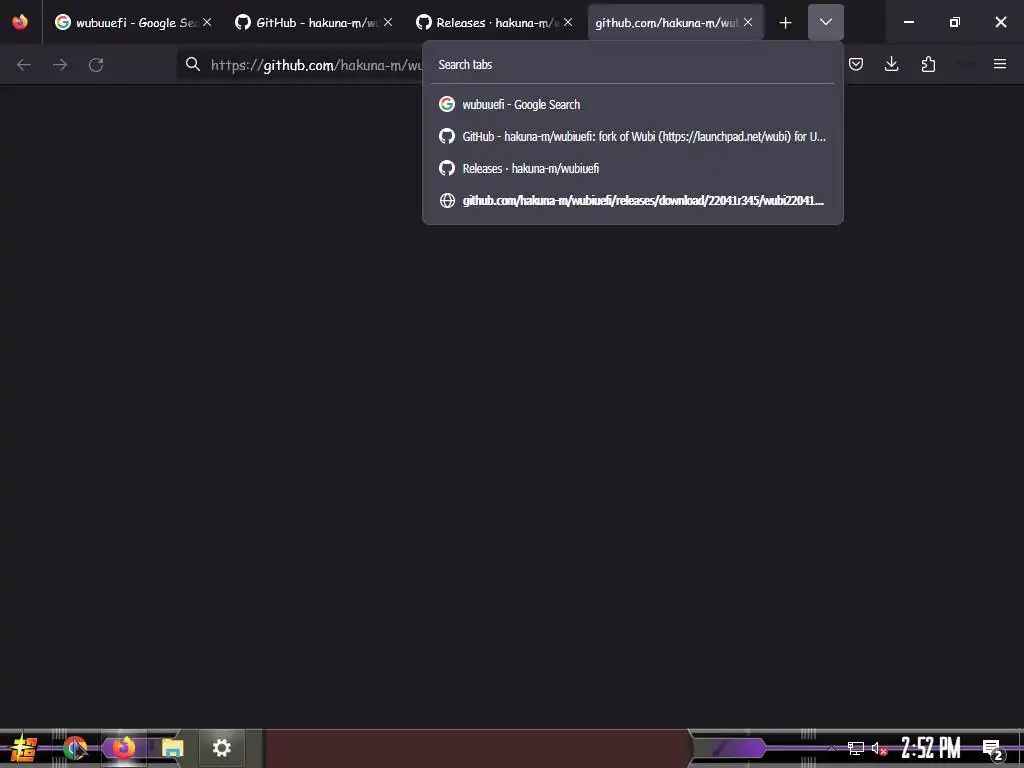The width and height of the screenshot is (1024, 768).
Task: Open a new tab with the plus button
Action: pyautogui.click(x=786, y=23)
